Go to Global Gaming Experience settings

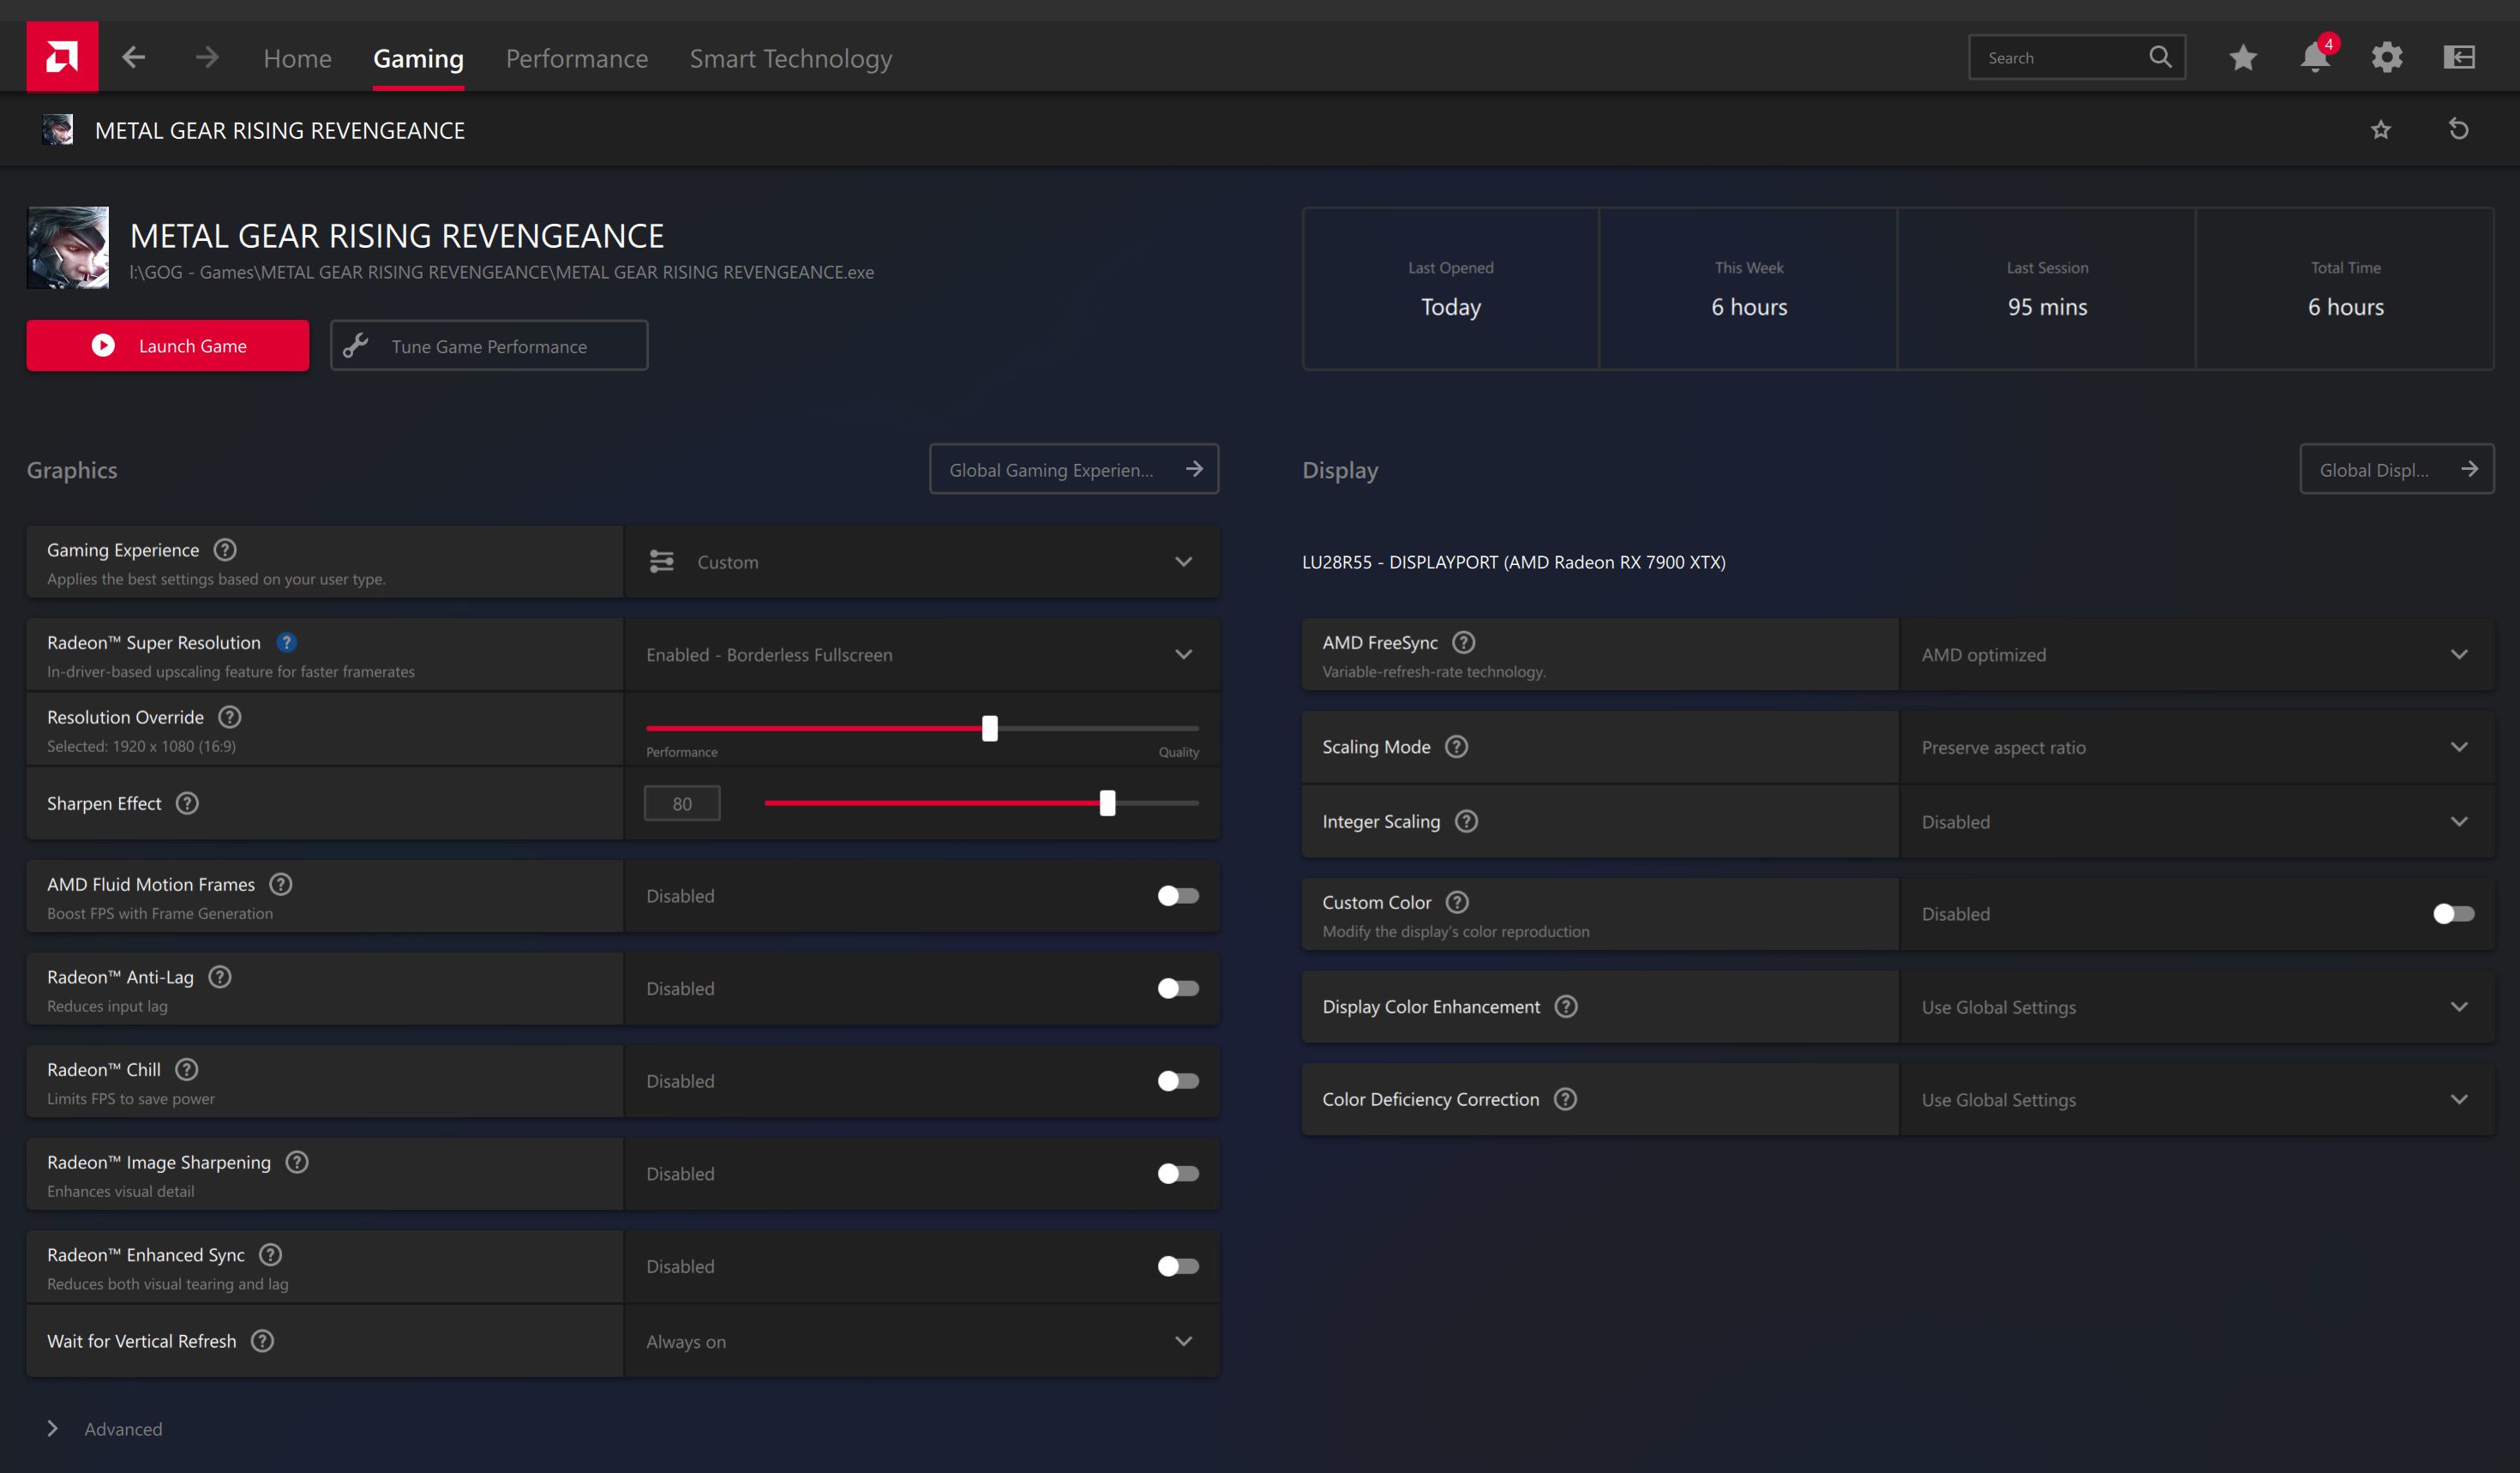(x=1074, y=469)
